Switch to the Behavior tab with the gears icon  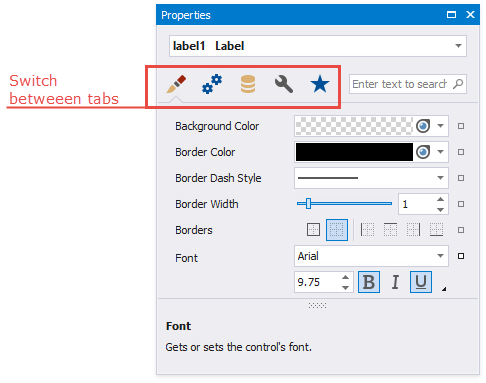(x=212, y=84)
